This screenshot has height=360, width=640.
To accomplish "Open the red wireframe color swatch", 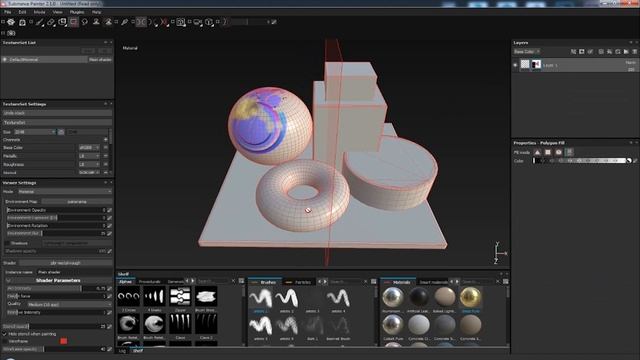I will click(x=63, y=341).
